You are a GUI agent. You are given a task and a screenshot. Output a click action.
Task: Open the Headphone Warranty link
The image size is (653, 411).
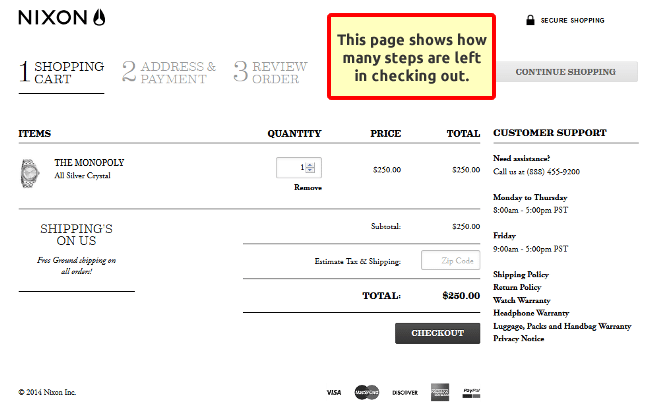[x=531, y=313]
